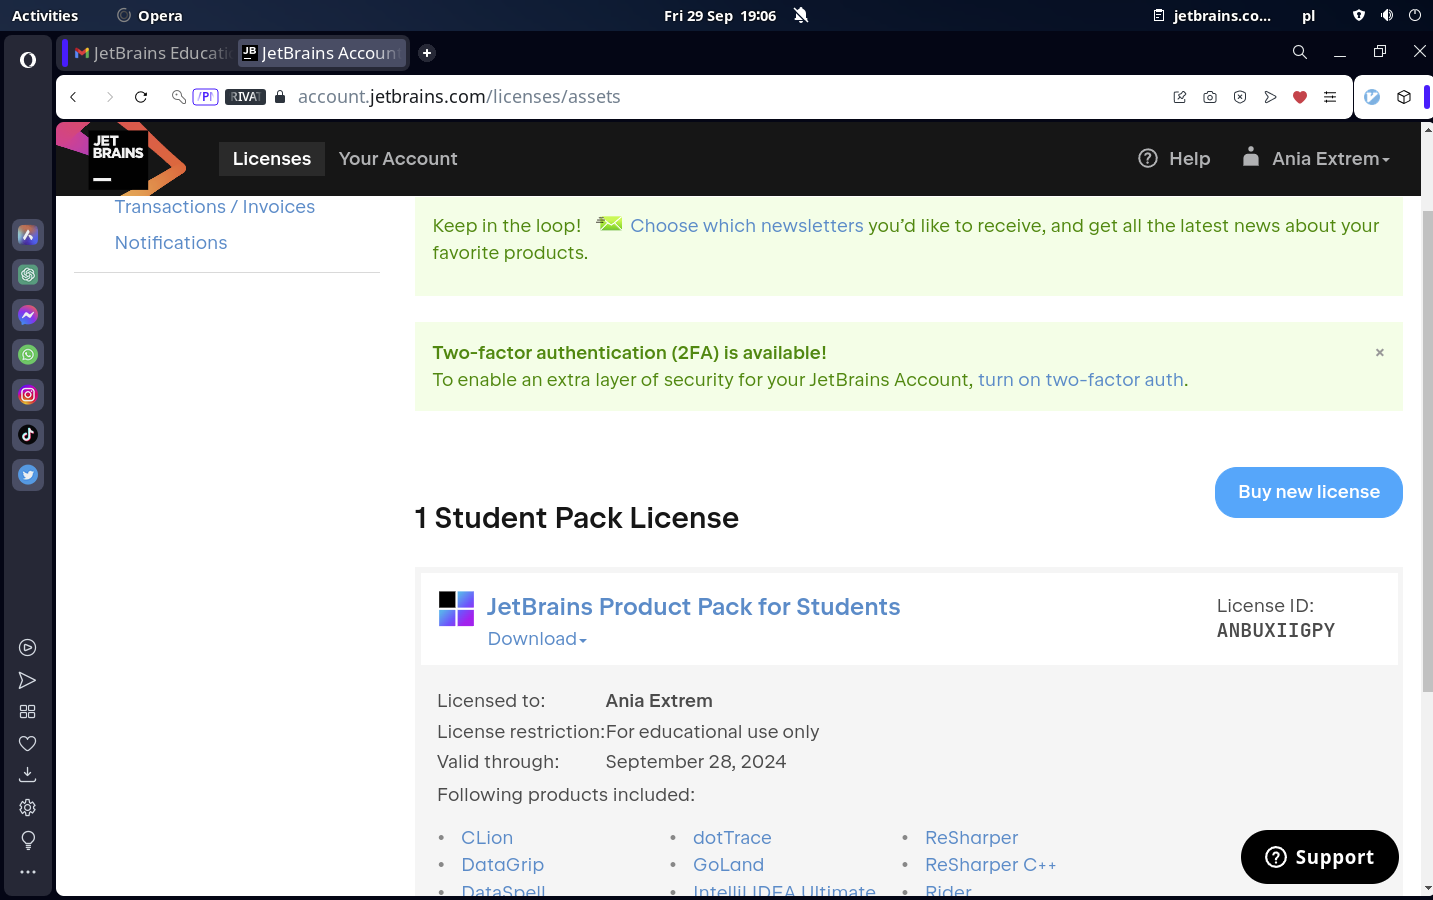This screenshot has height=900, width=1433.
Task: Click the page vertical scrollbar
Action: [x=1427, y=450]
